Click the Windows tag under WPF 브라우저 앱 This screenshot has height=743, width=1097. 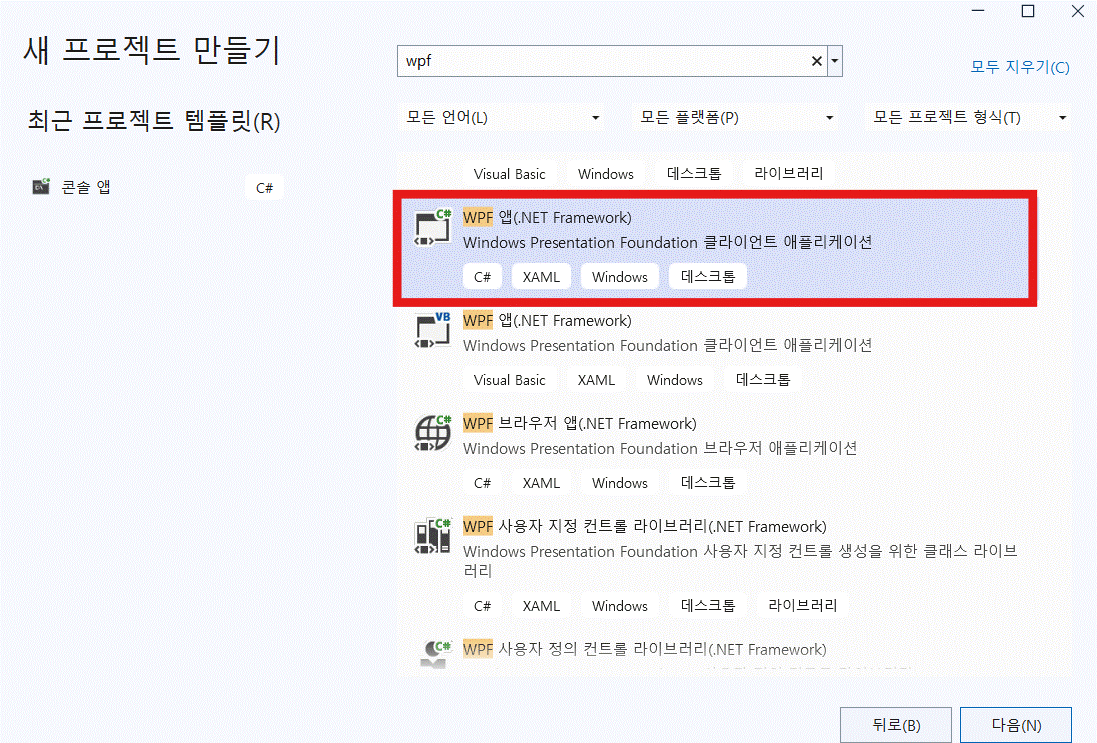(x=620, y=483)
